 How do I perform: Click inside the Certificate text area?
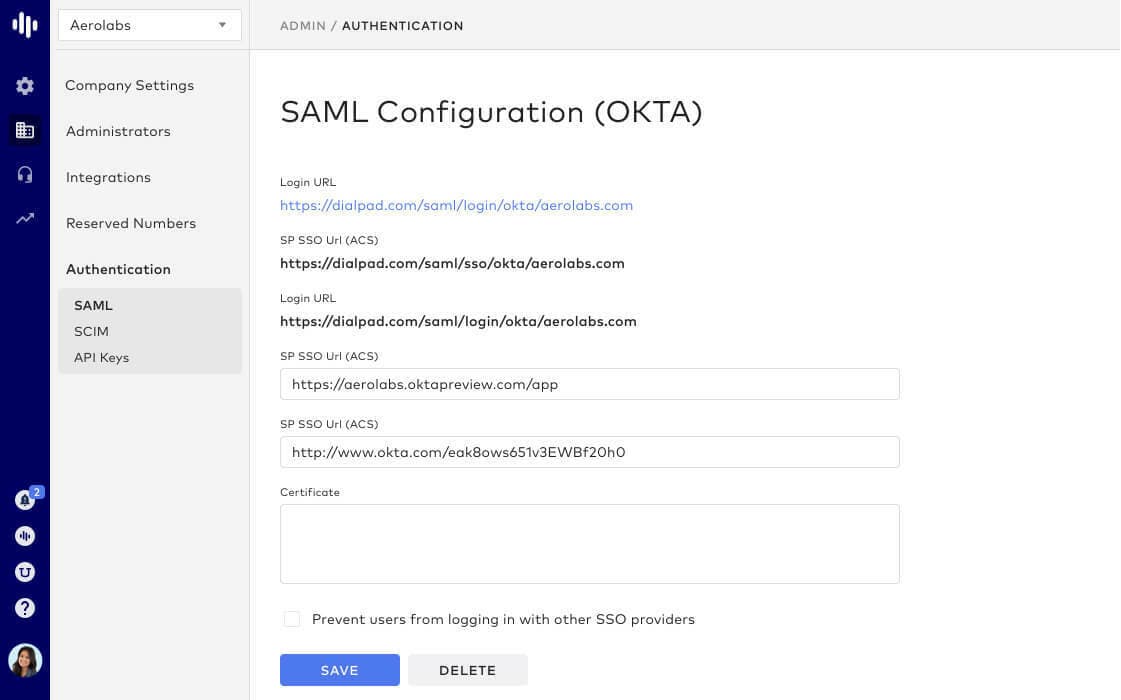589,543
